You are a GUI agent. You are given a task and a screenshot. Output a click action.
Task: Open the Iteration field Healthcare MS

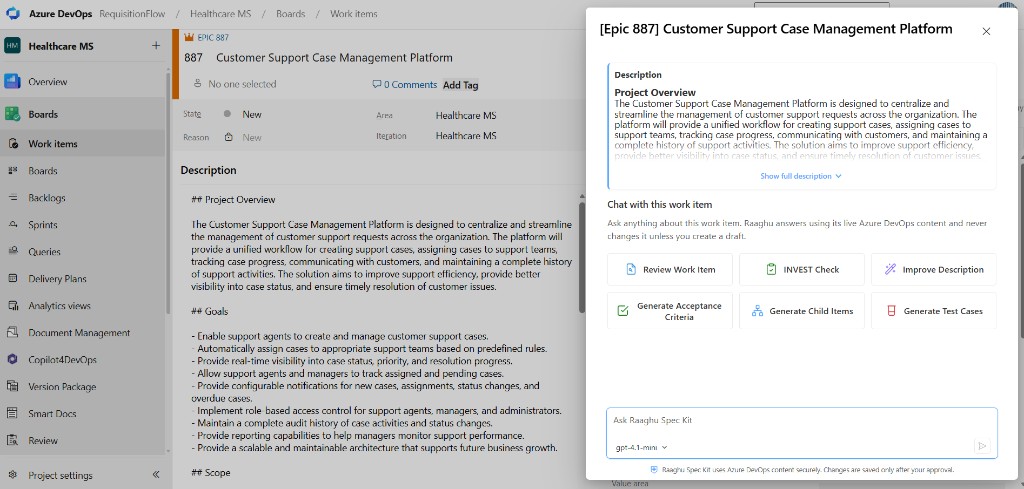(x=466, y=136)
